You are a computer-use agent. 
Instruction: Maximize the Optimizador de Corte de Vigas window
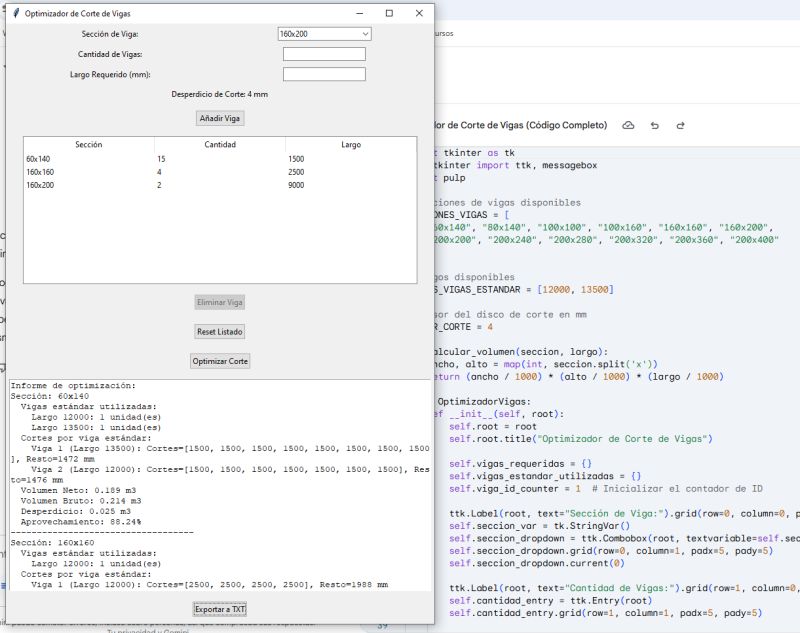click(389, 13)
